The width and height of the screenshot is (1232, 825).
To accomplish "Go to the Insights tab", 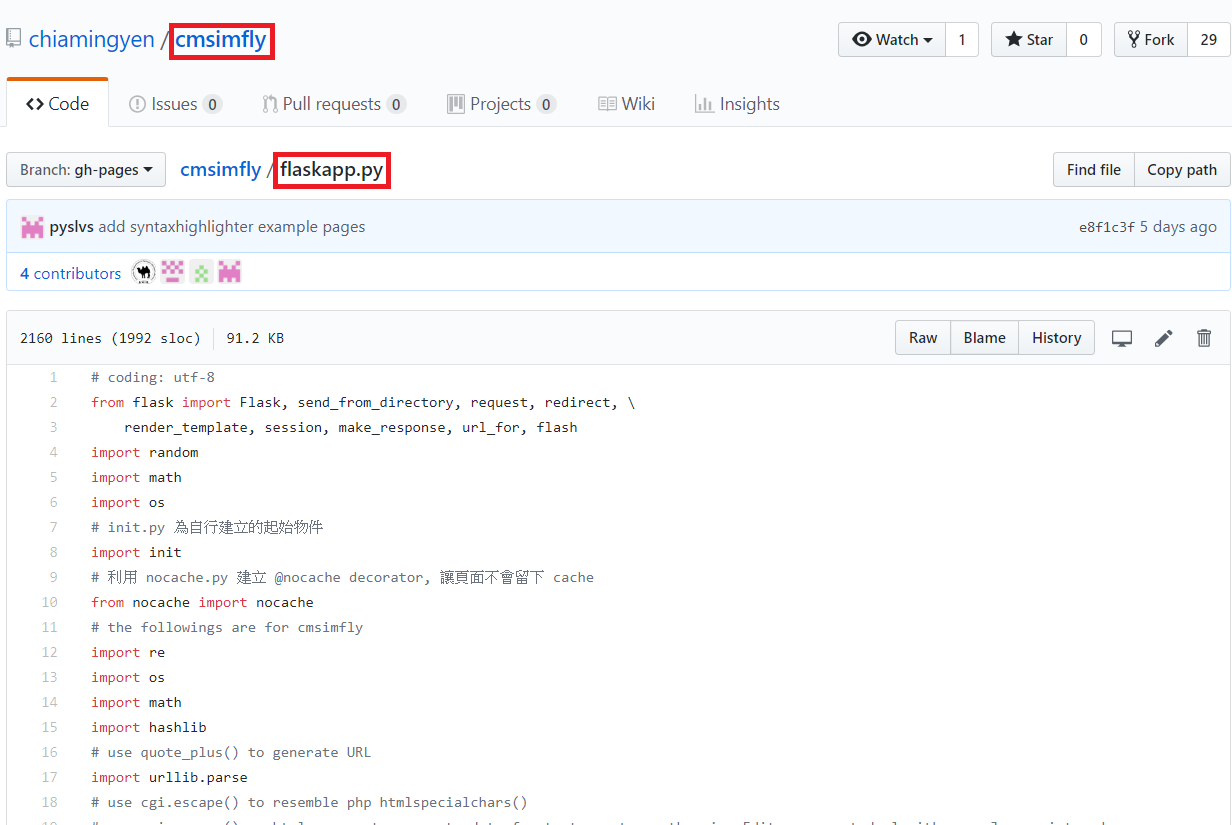I will click(x=737, y=104).
